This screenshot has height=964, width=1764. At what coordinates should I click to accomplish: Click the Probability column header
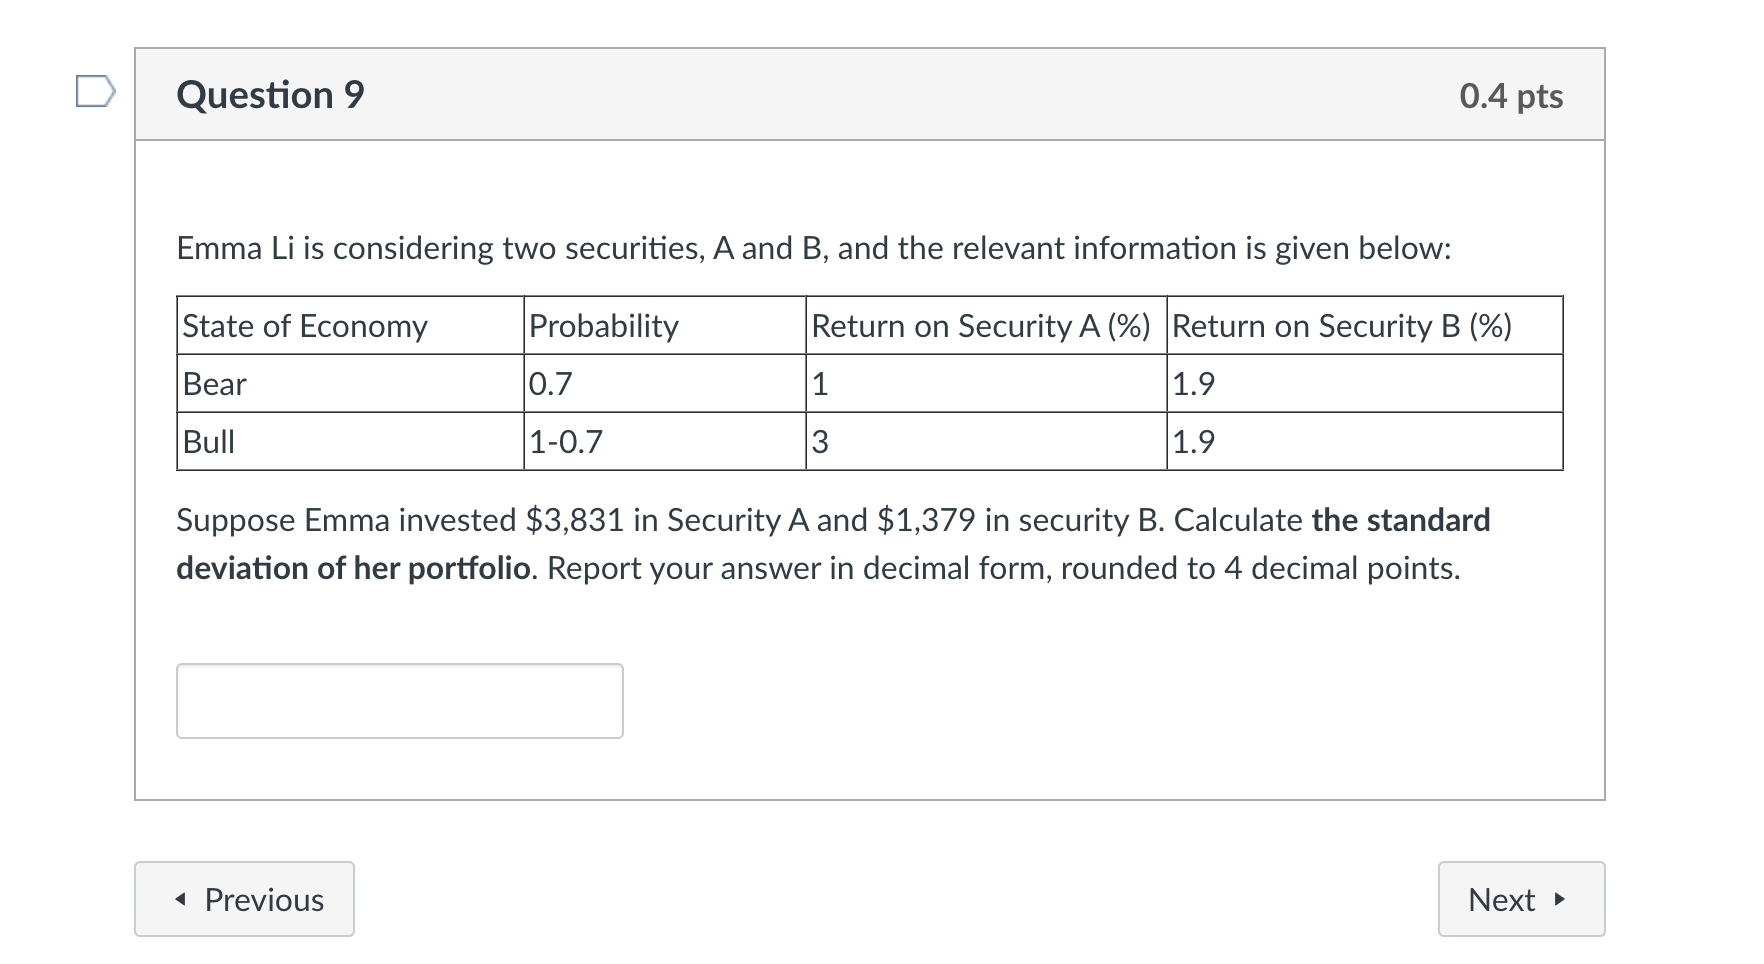(x=603, y=326)
